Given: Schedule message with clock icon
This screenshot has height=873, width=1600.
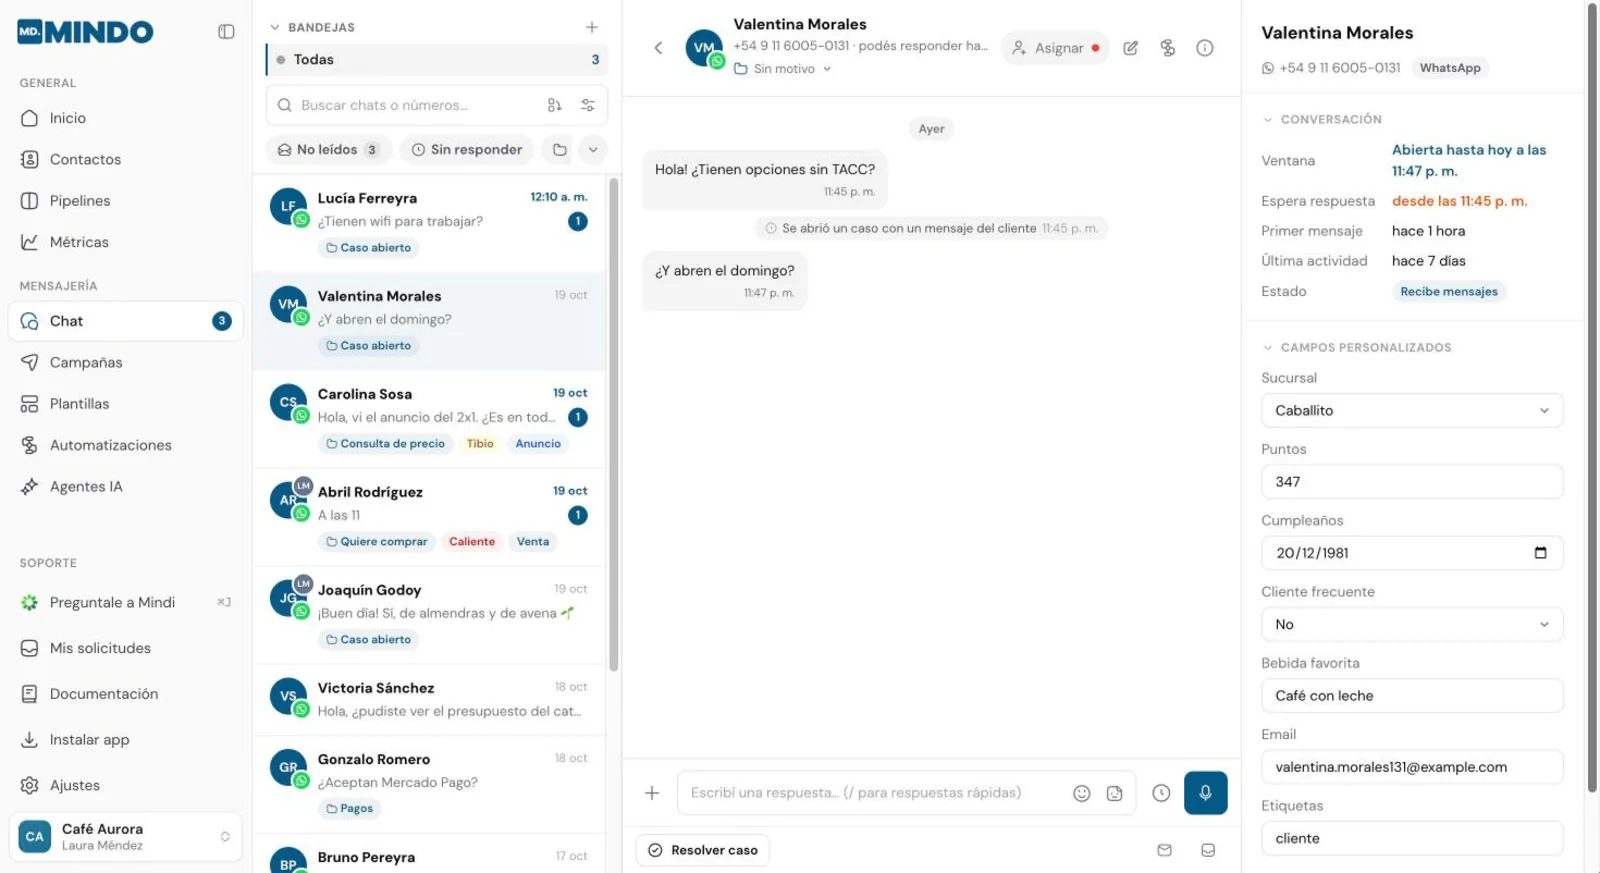Looking at the screenshot, I should pos(1161,793).
